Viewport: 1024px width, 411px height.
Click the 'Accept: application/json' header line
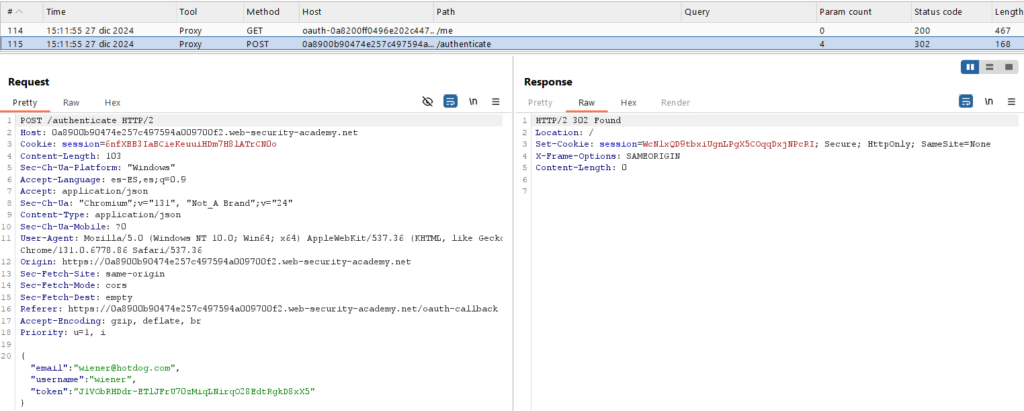(84, 191)
